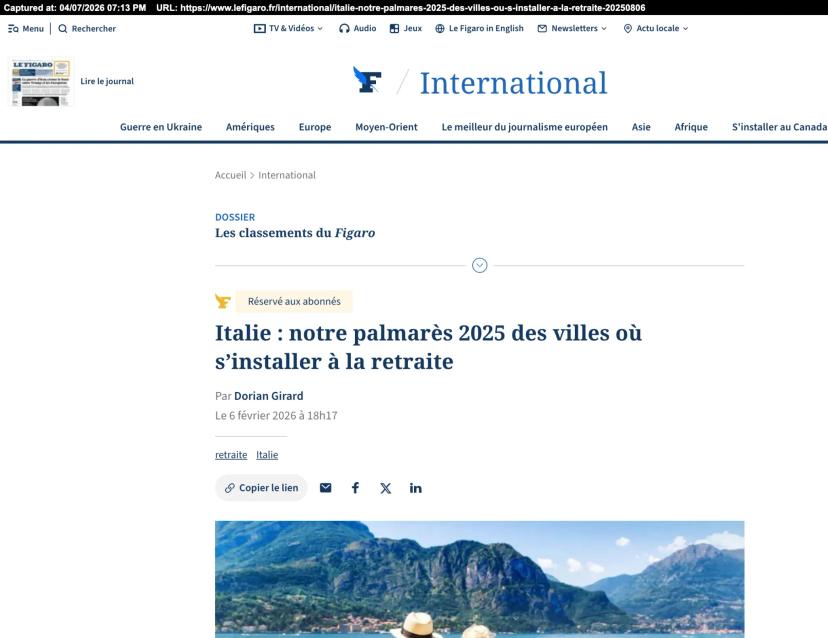Image resolution: width=828 pixels, height=638 pixels.
Task: Expand the dossier circular chevron
Action: pos(479,265)
